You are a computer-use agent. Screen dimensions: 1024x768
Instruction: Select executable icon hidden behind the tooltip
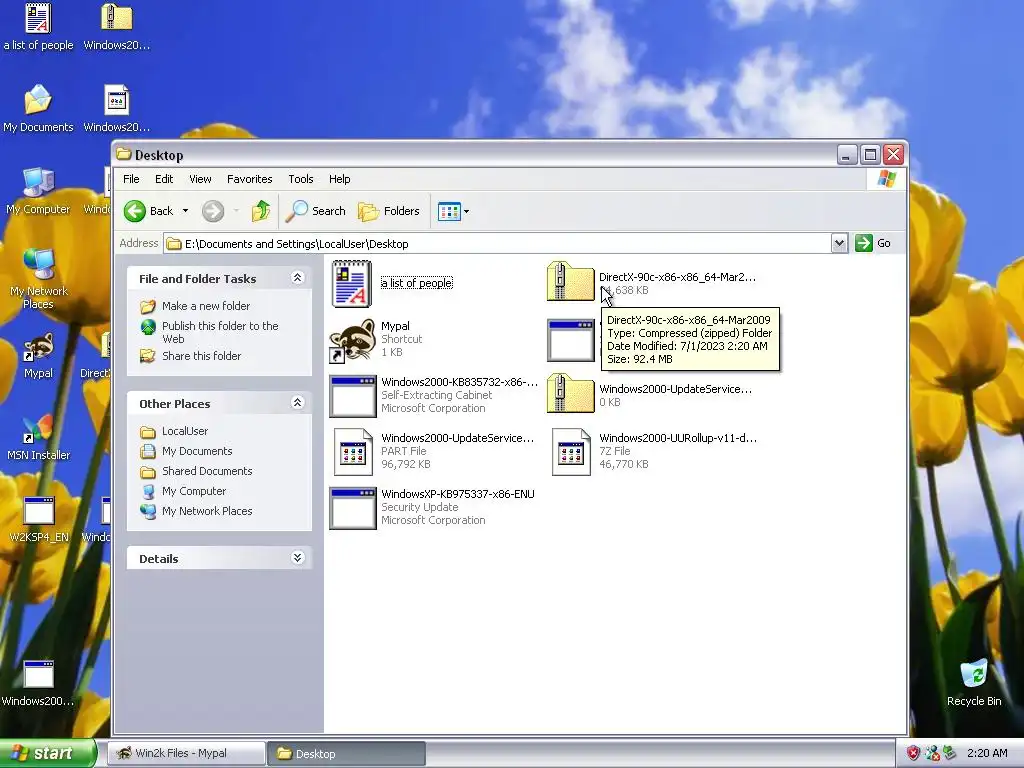pyautogui.click(x=570, y=340)
